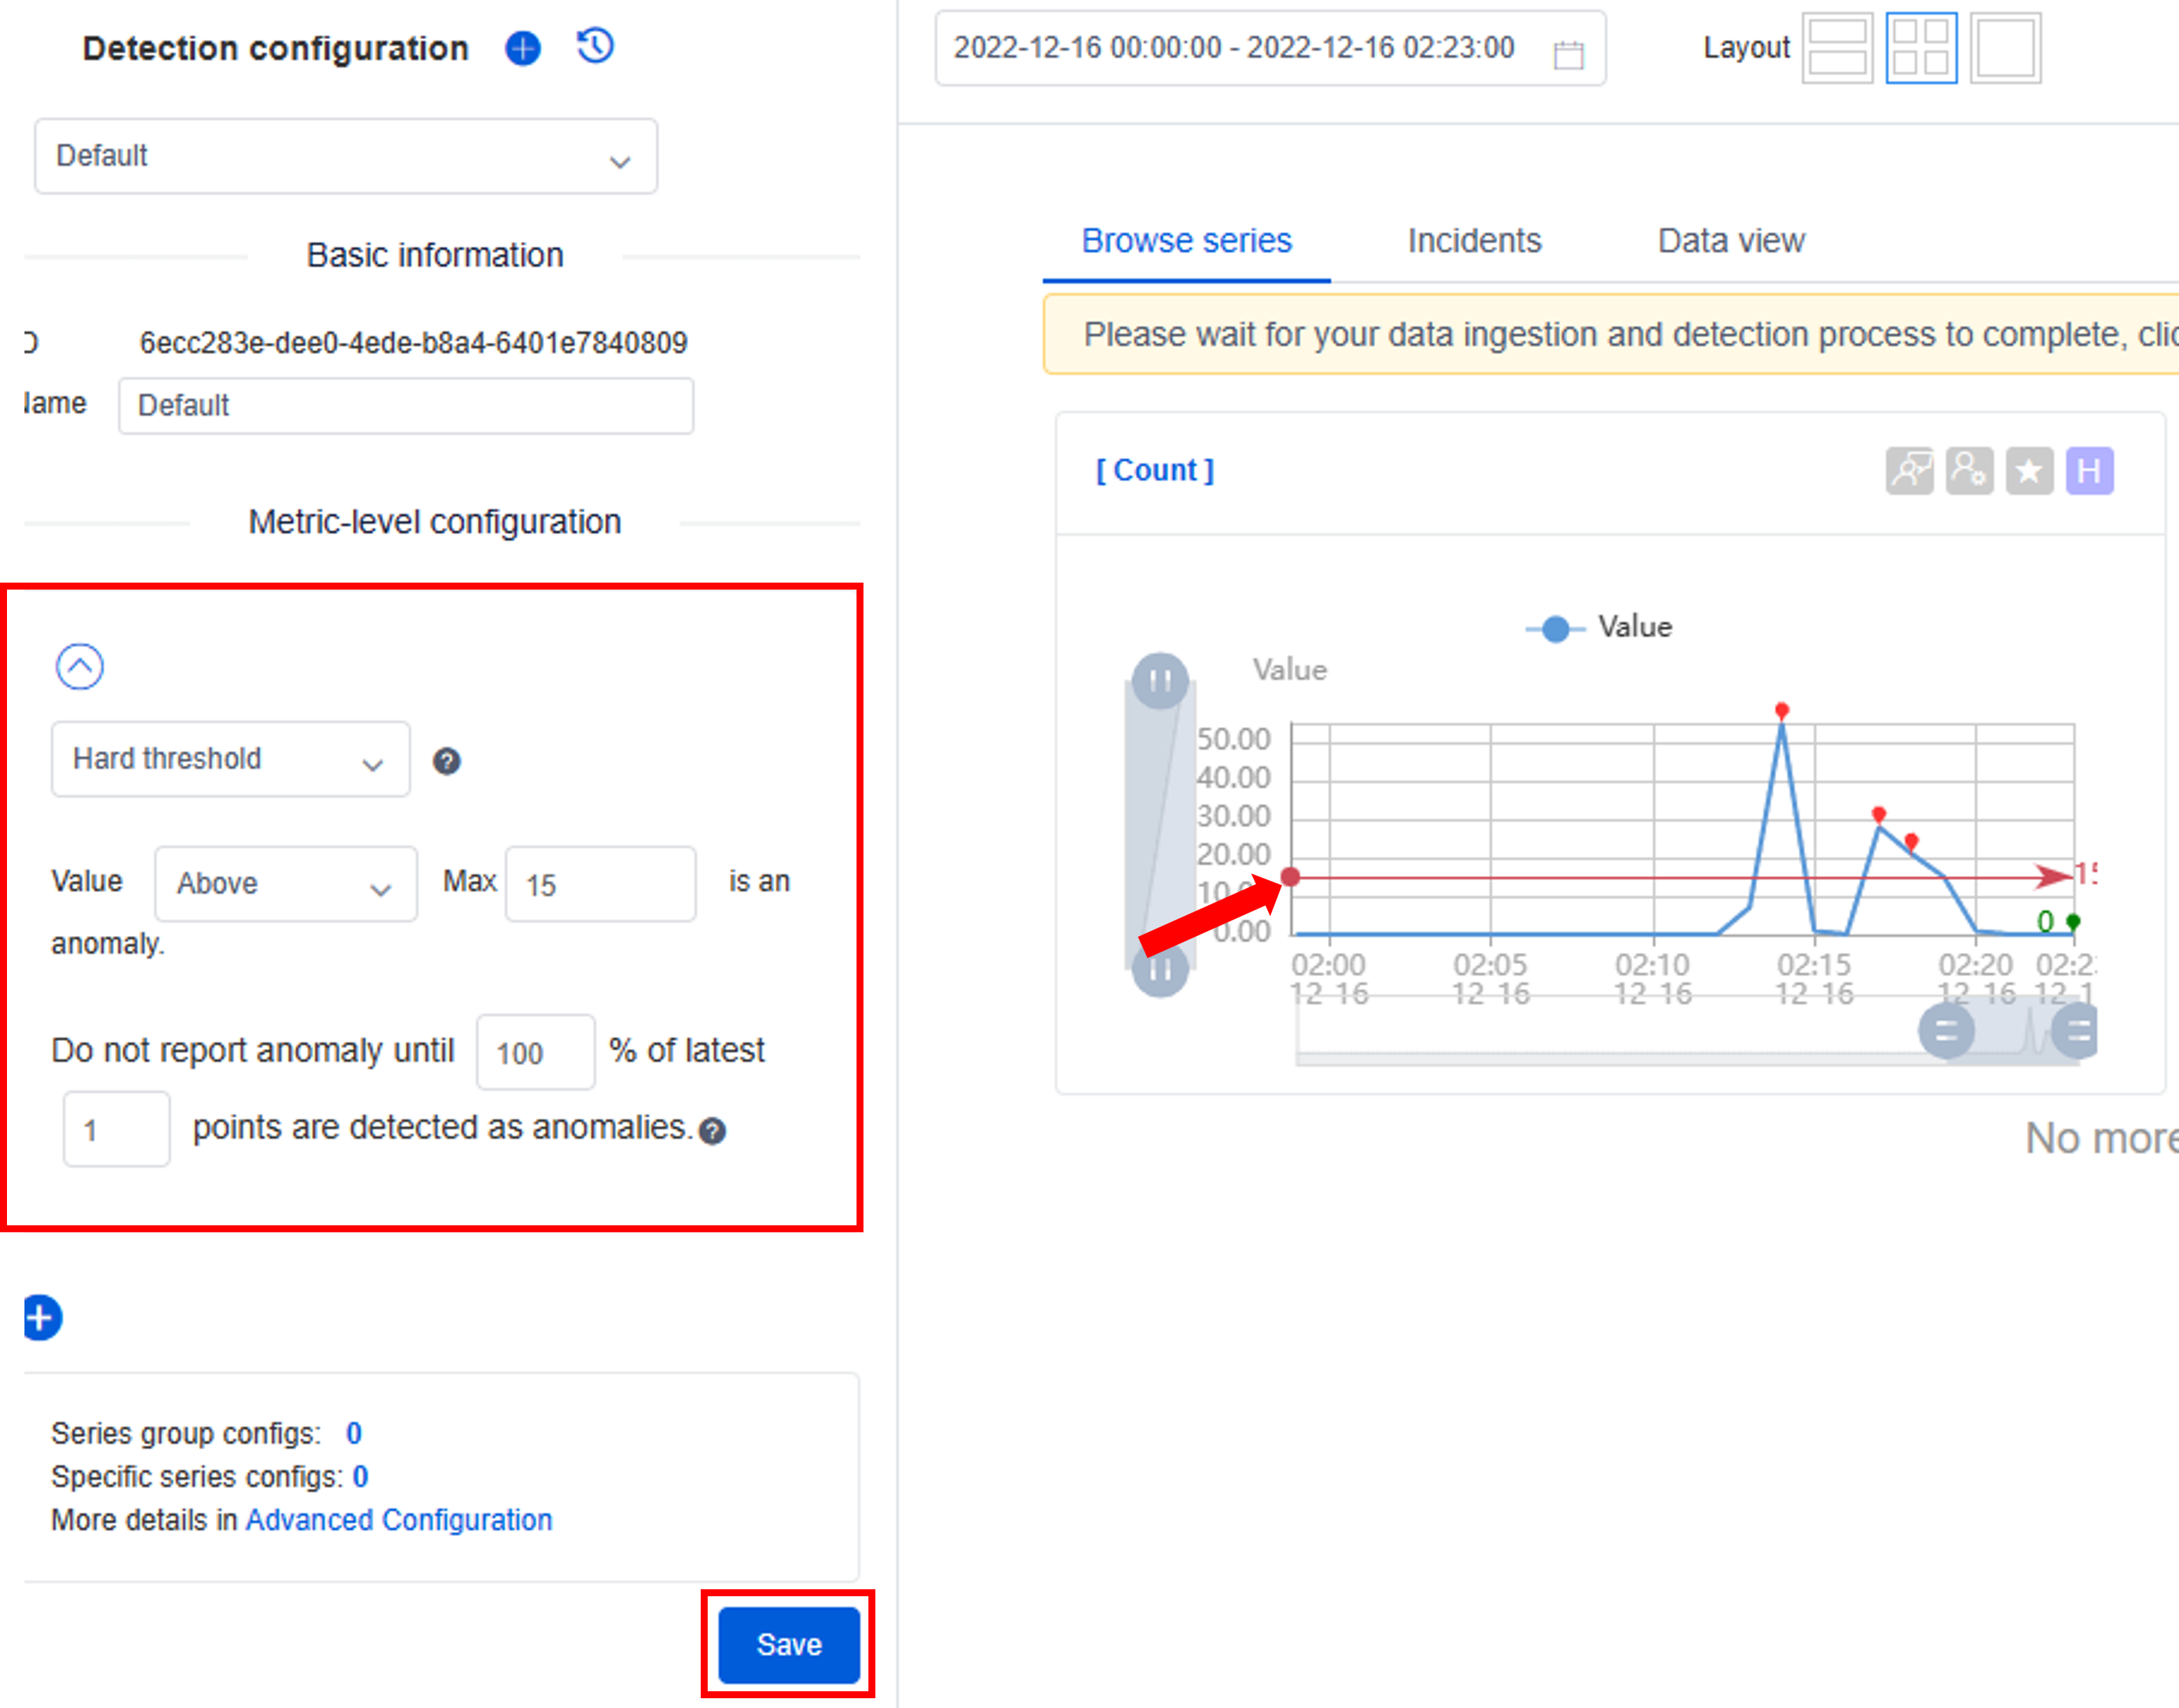Collapse the condition with the chevron-up circle
Screen dimensions: 2179x1708
point(80,667)
